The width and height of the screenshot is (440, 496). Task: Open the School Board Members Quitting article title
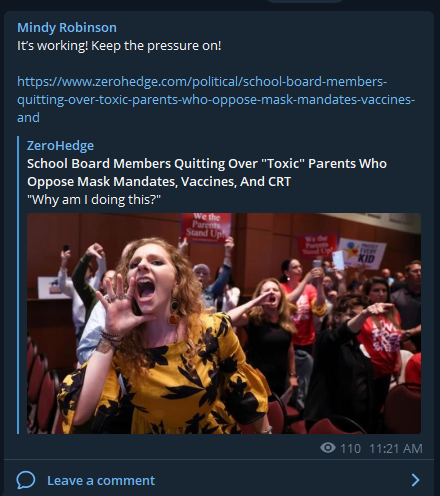click(x=207, y=172)
